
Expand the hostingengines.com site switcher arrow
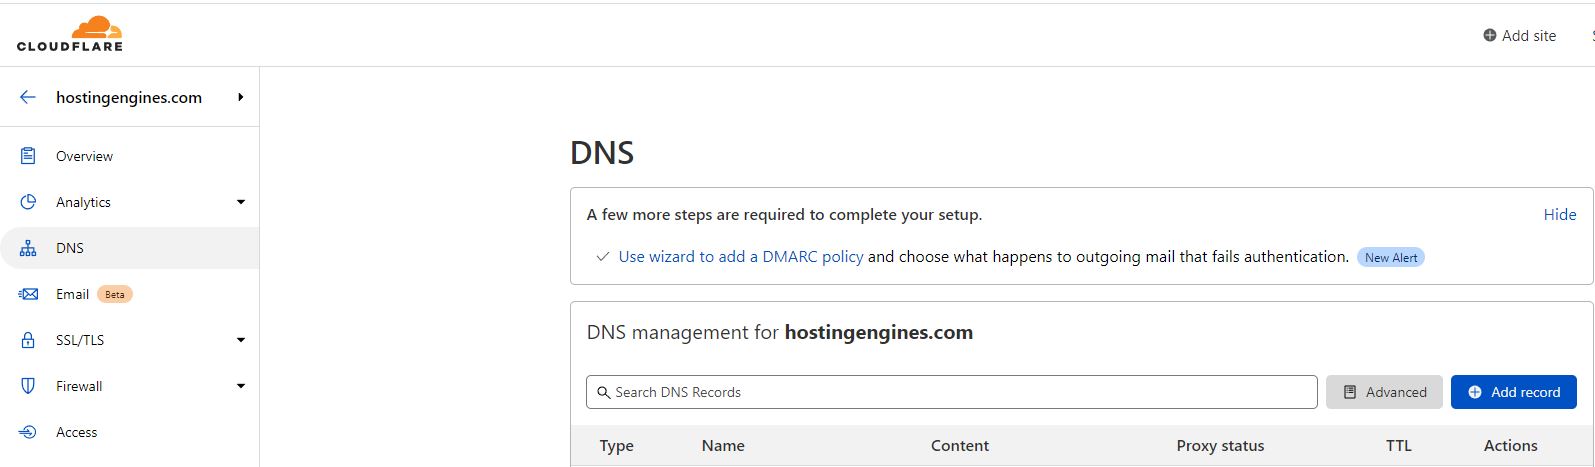[x=241, y=97]
